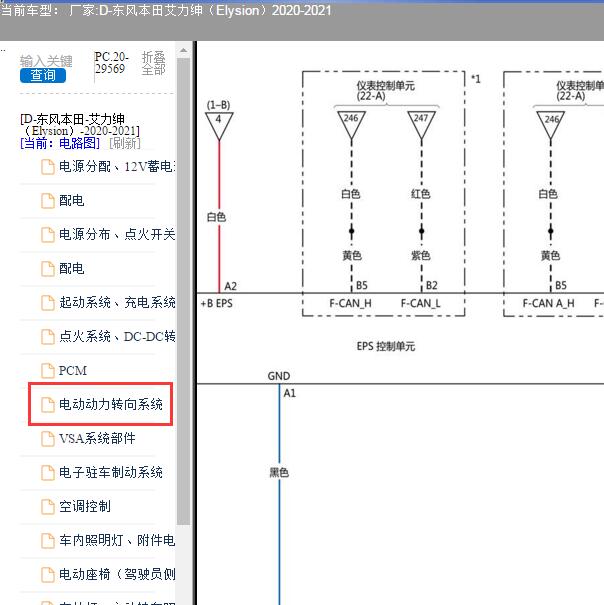This screenshot has width=604, height=605.
Task: Open second 配电 document icon
Action: (48, 269)
